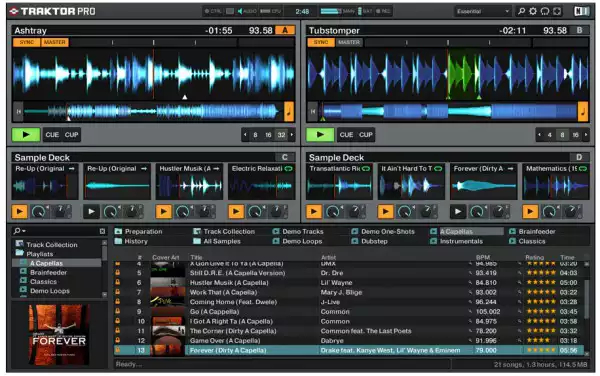The width and height of the screenshot is (600, 376).
Task: Toggle fullscreen mode icon in header
Action: pyautogui.click(x=557, y=11)
